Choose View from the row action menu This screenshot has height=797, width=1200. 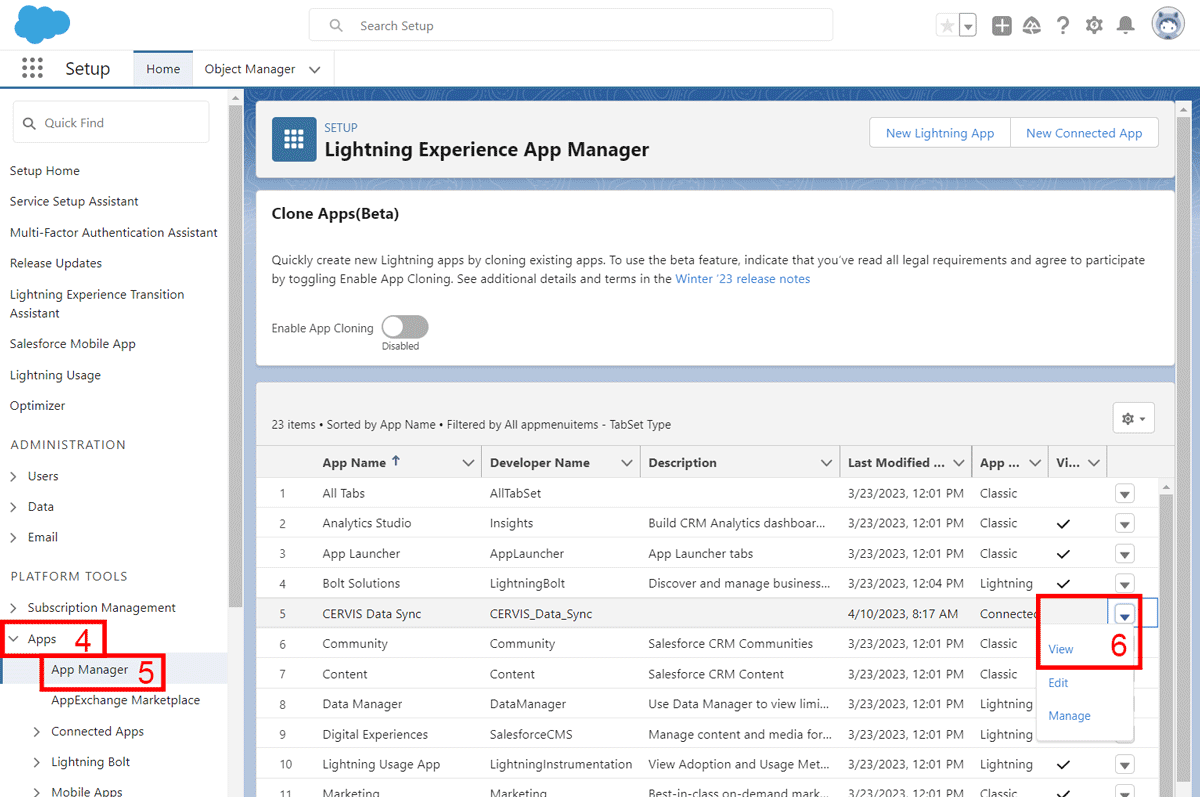pyautogui.click(x=1061, y=649)
